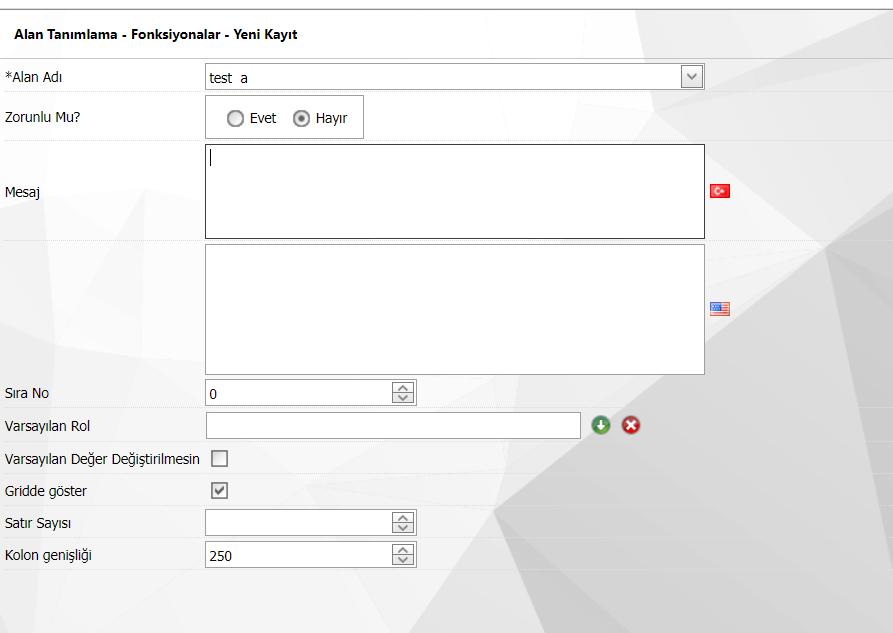Uncheck the Gridde göster checkbox

[x=219, y=491]
